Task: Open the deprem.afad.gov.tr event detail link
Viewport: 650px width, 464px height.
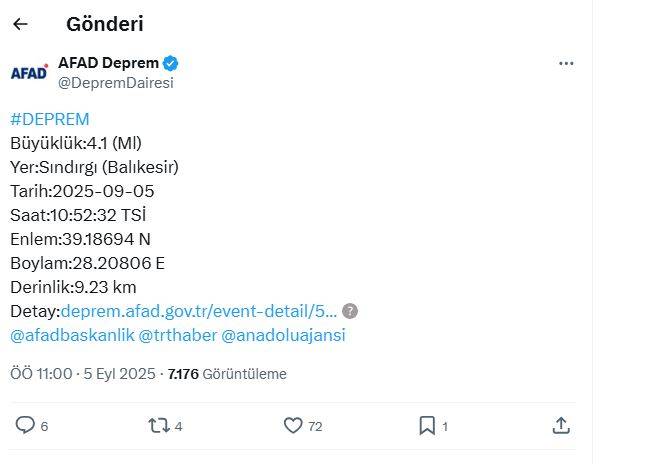Action: pos(199,311)
